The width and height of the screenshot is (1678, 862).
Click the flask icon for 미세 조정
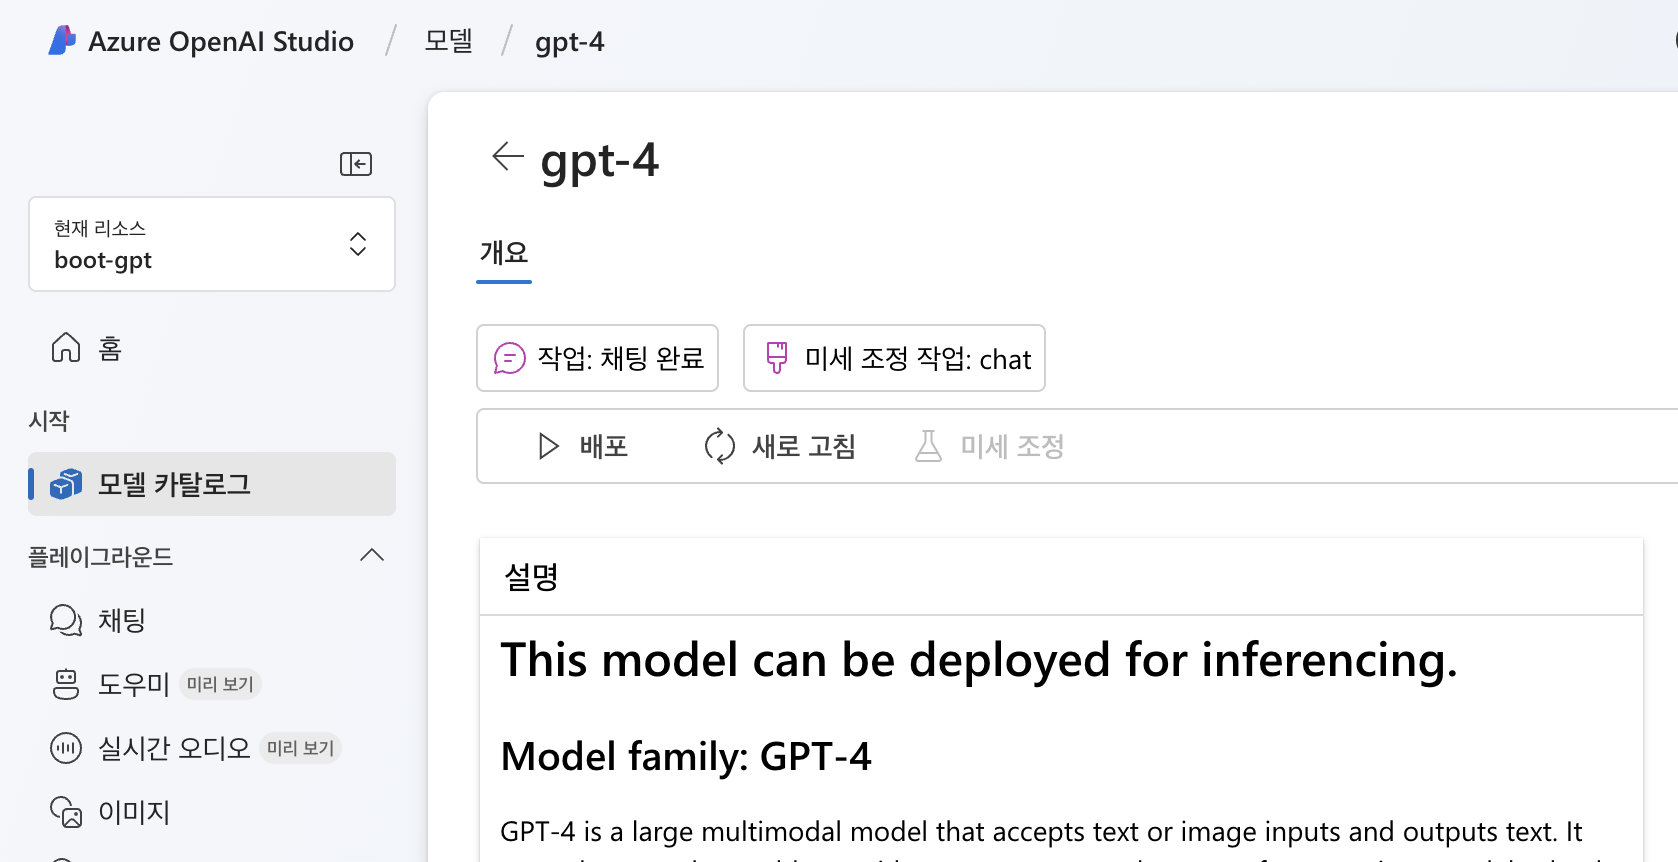coord(928,446)
